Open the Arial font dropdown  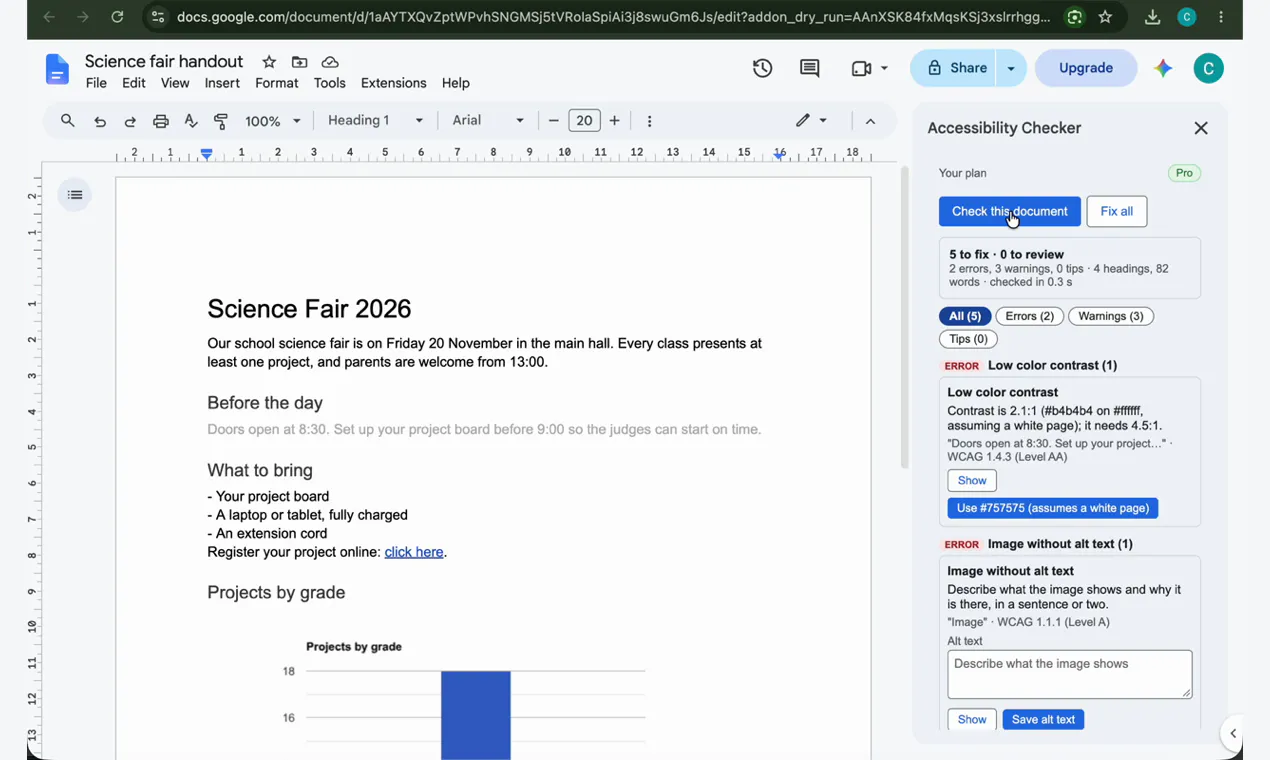(488, 121)
